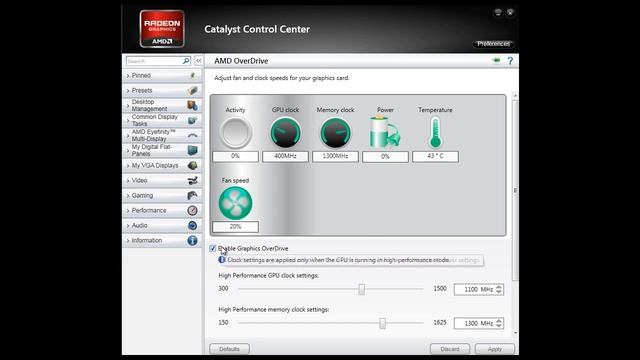Click the AMD OverDrive heading
640x360 pixels.
tap(241, 61)
